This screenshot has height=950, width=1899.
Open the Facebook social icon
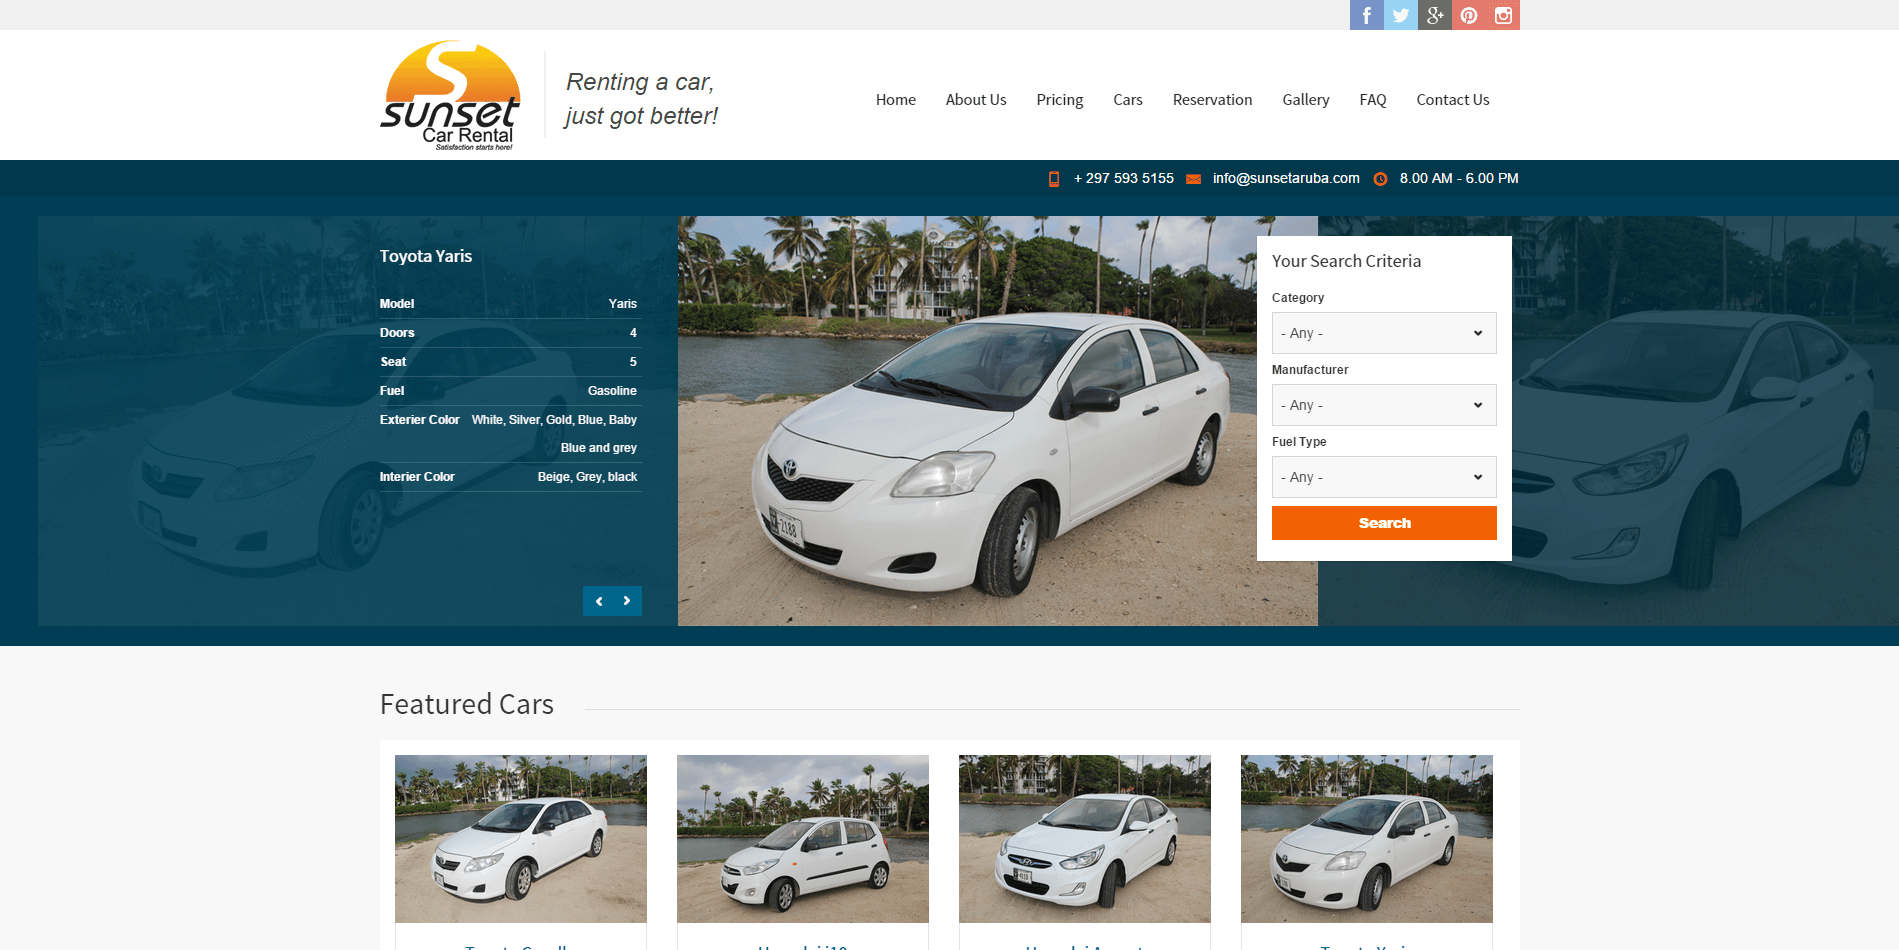tap(1365, 15)
